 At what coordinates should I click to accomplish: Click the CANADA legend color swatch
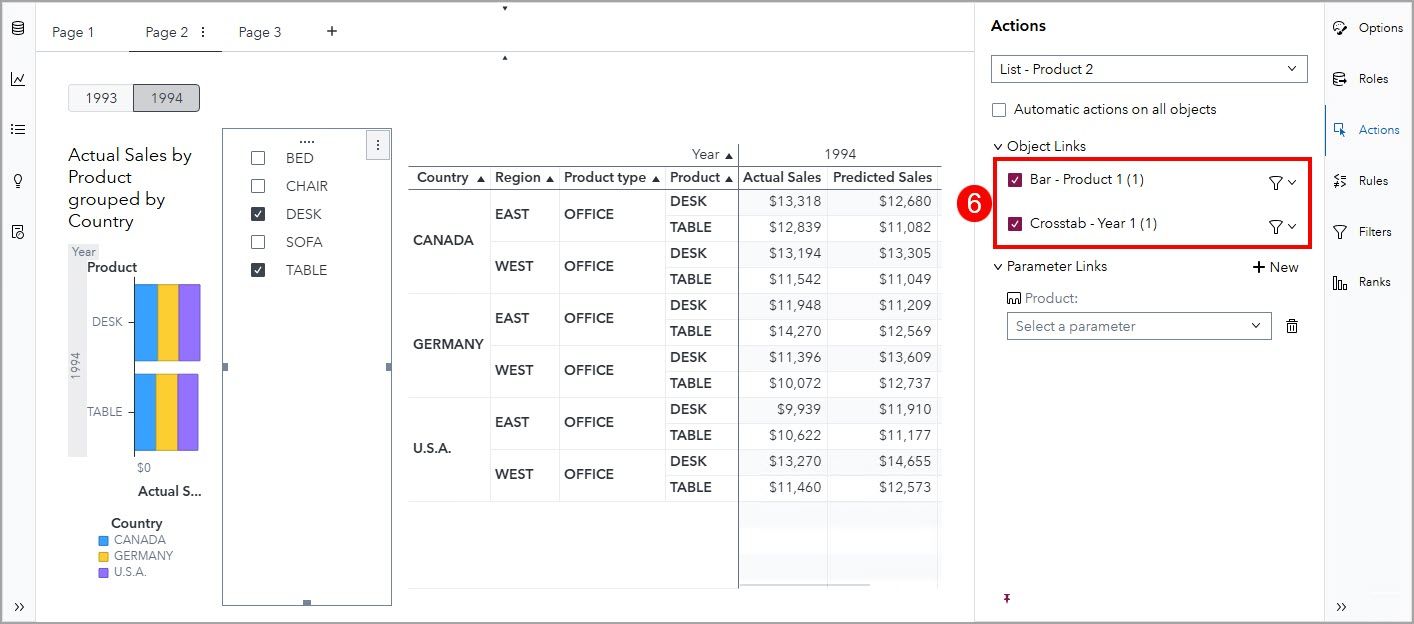[103, 541]
